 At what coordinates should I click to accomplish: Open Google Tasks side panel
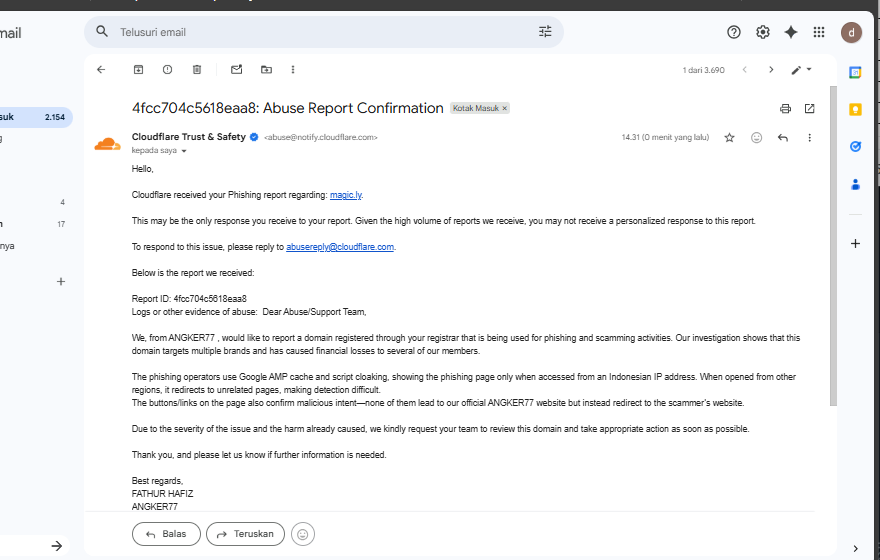tap(855, 146)
